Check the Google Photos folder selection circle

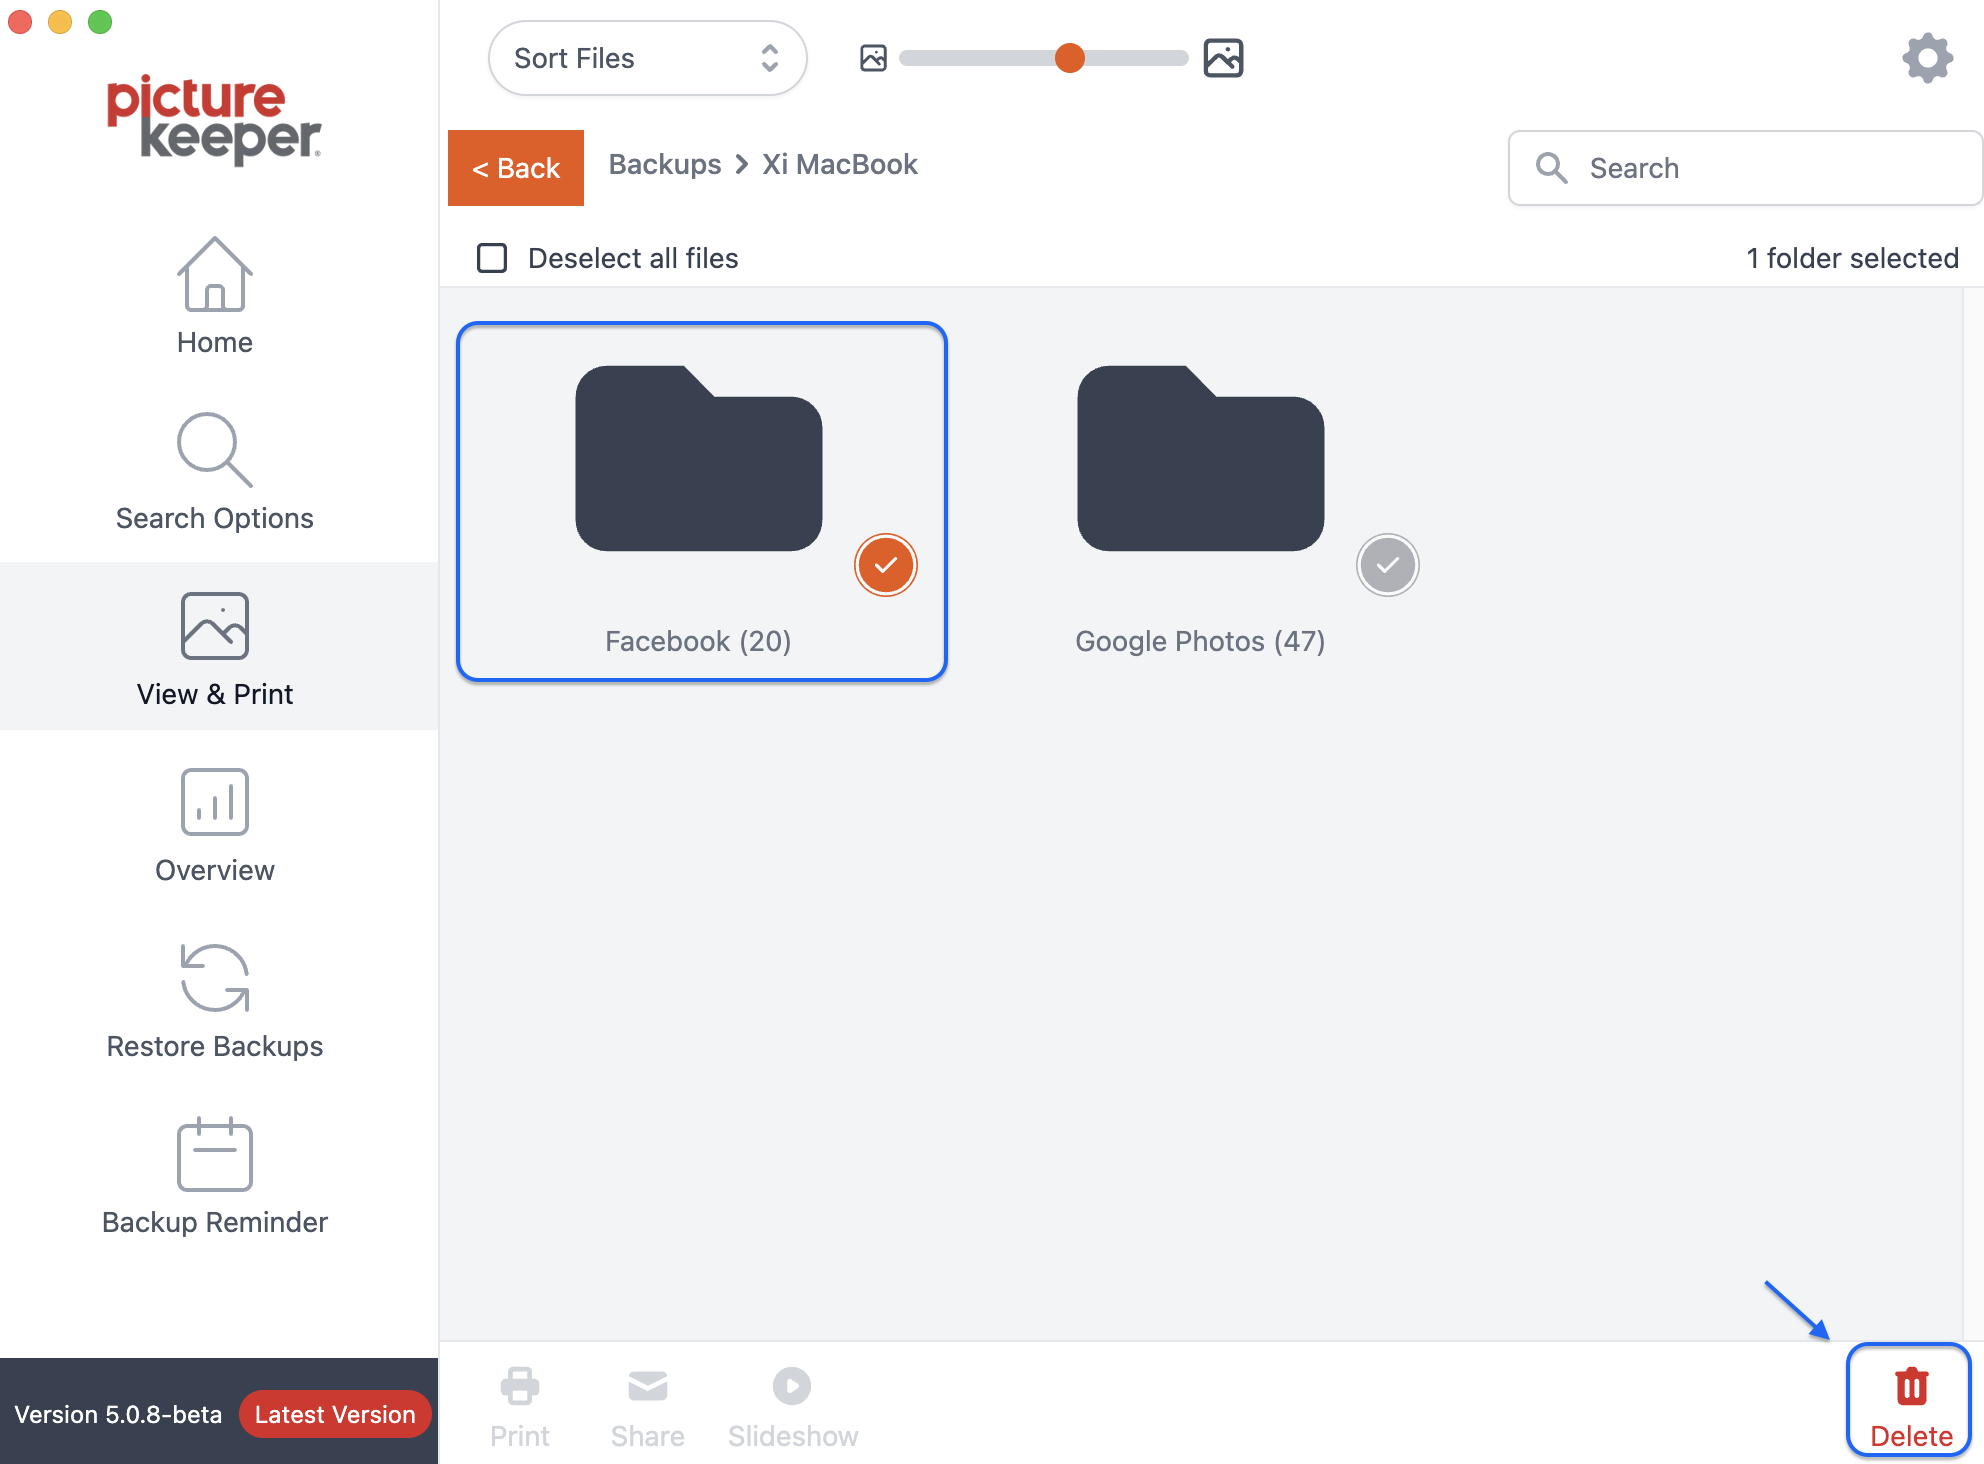pos(1387,565)
